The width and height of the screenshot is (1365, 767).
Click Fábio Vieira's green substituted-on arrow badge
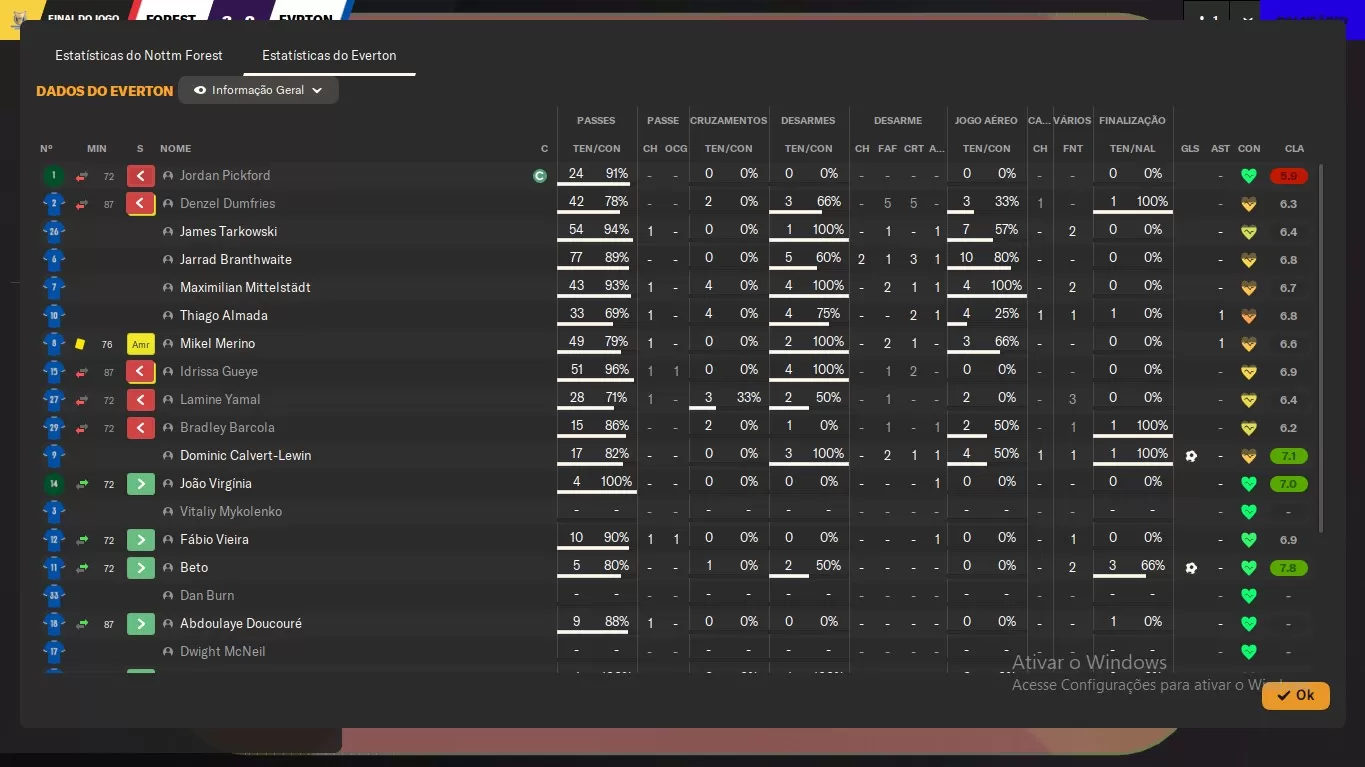pyautogui.click(x=141, y=540)
